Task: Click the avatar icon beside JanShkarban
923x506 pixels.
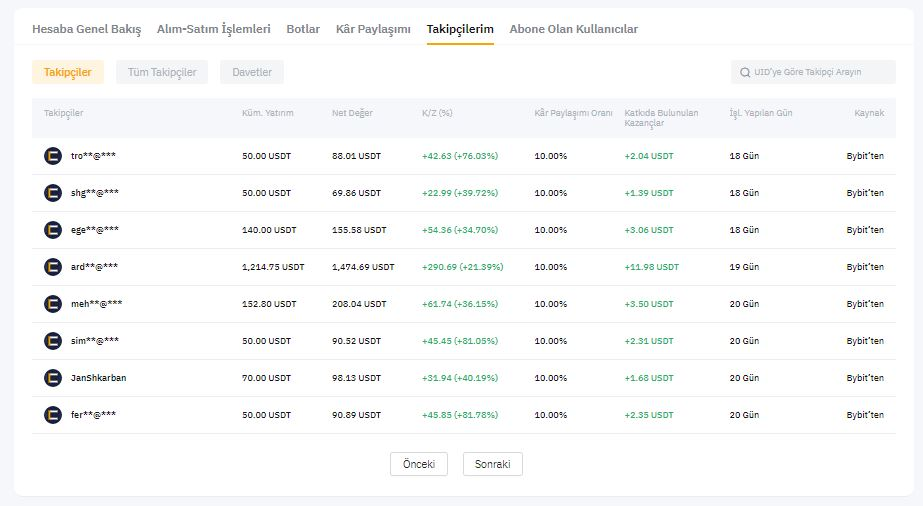Action: click(53, 378)
